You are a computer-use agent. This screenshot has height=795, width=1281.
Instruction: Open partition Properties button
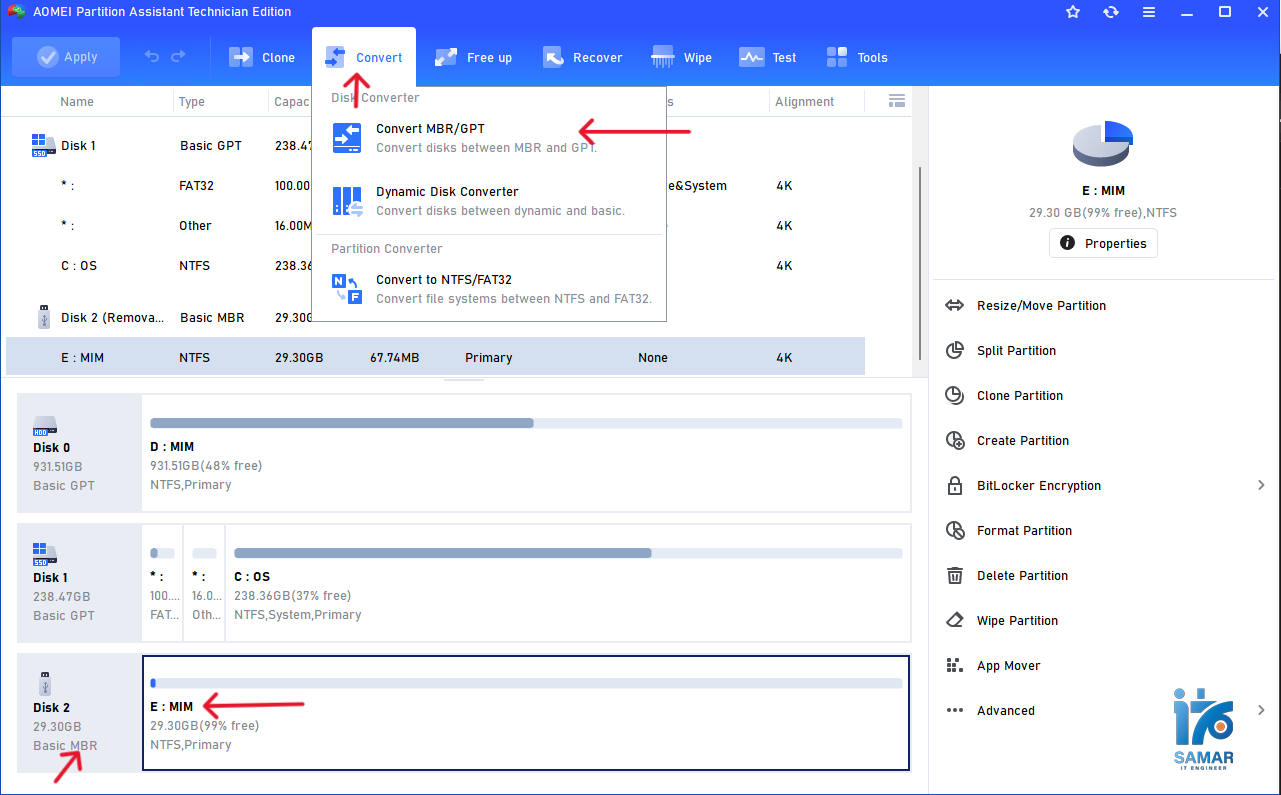tap(1103, 243)
